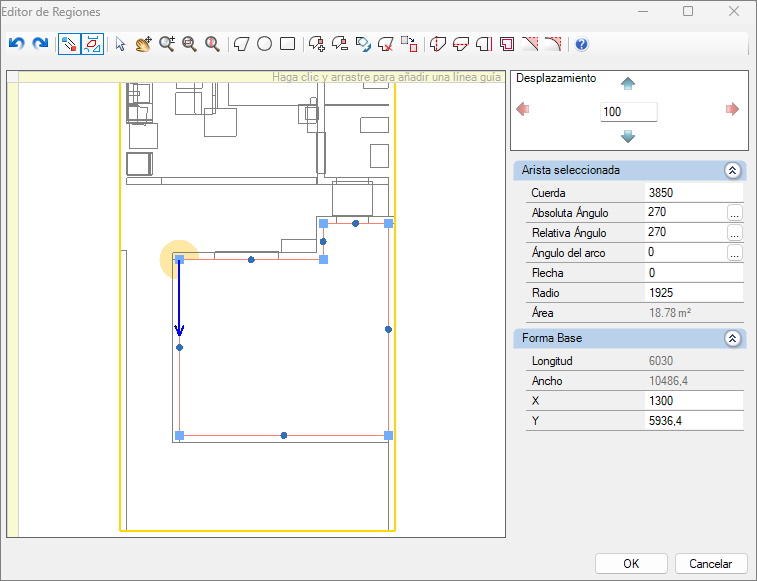Click the delete region icon with red X
Image resolution: width=757 pixels, height=581 pixels.
click(x=386, y=44)
